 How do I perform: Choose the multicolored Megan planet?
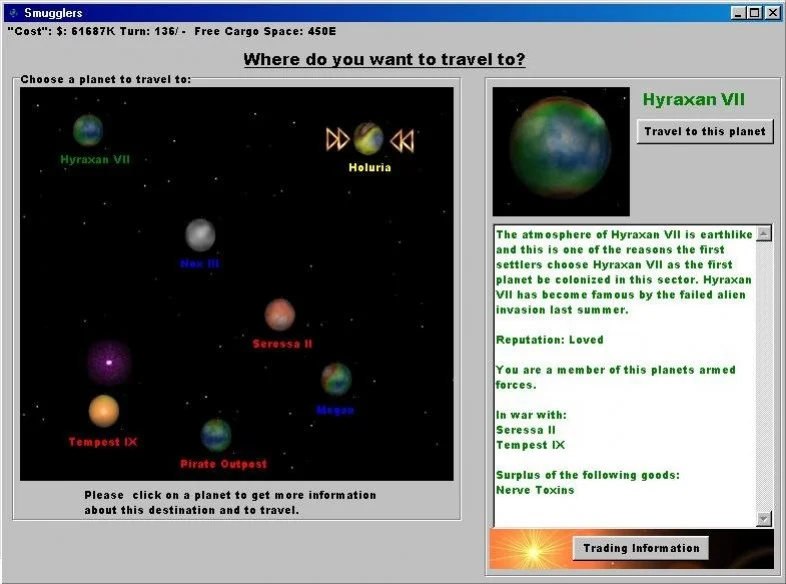(336, 379)
